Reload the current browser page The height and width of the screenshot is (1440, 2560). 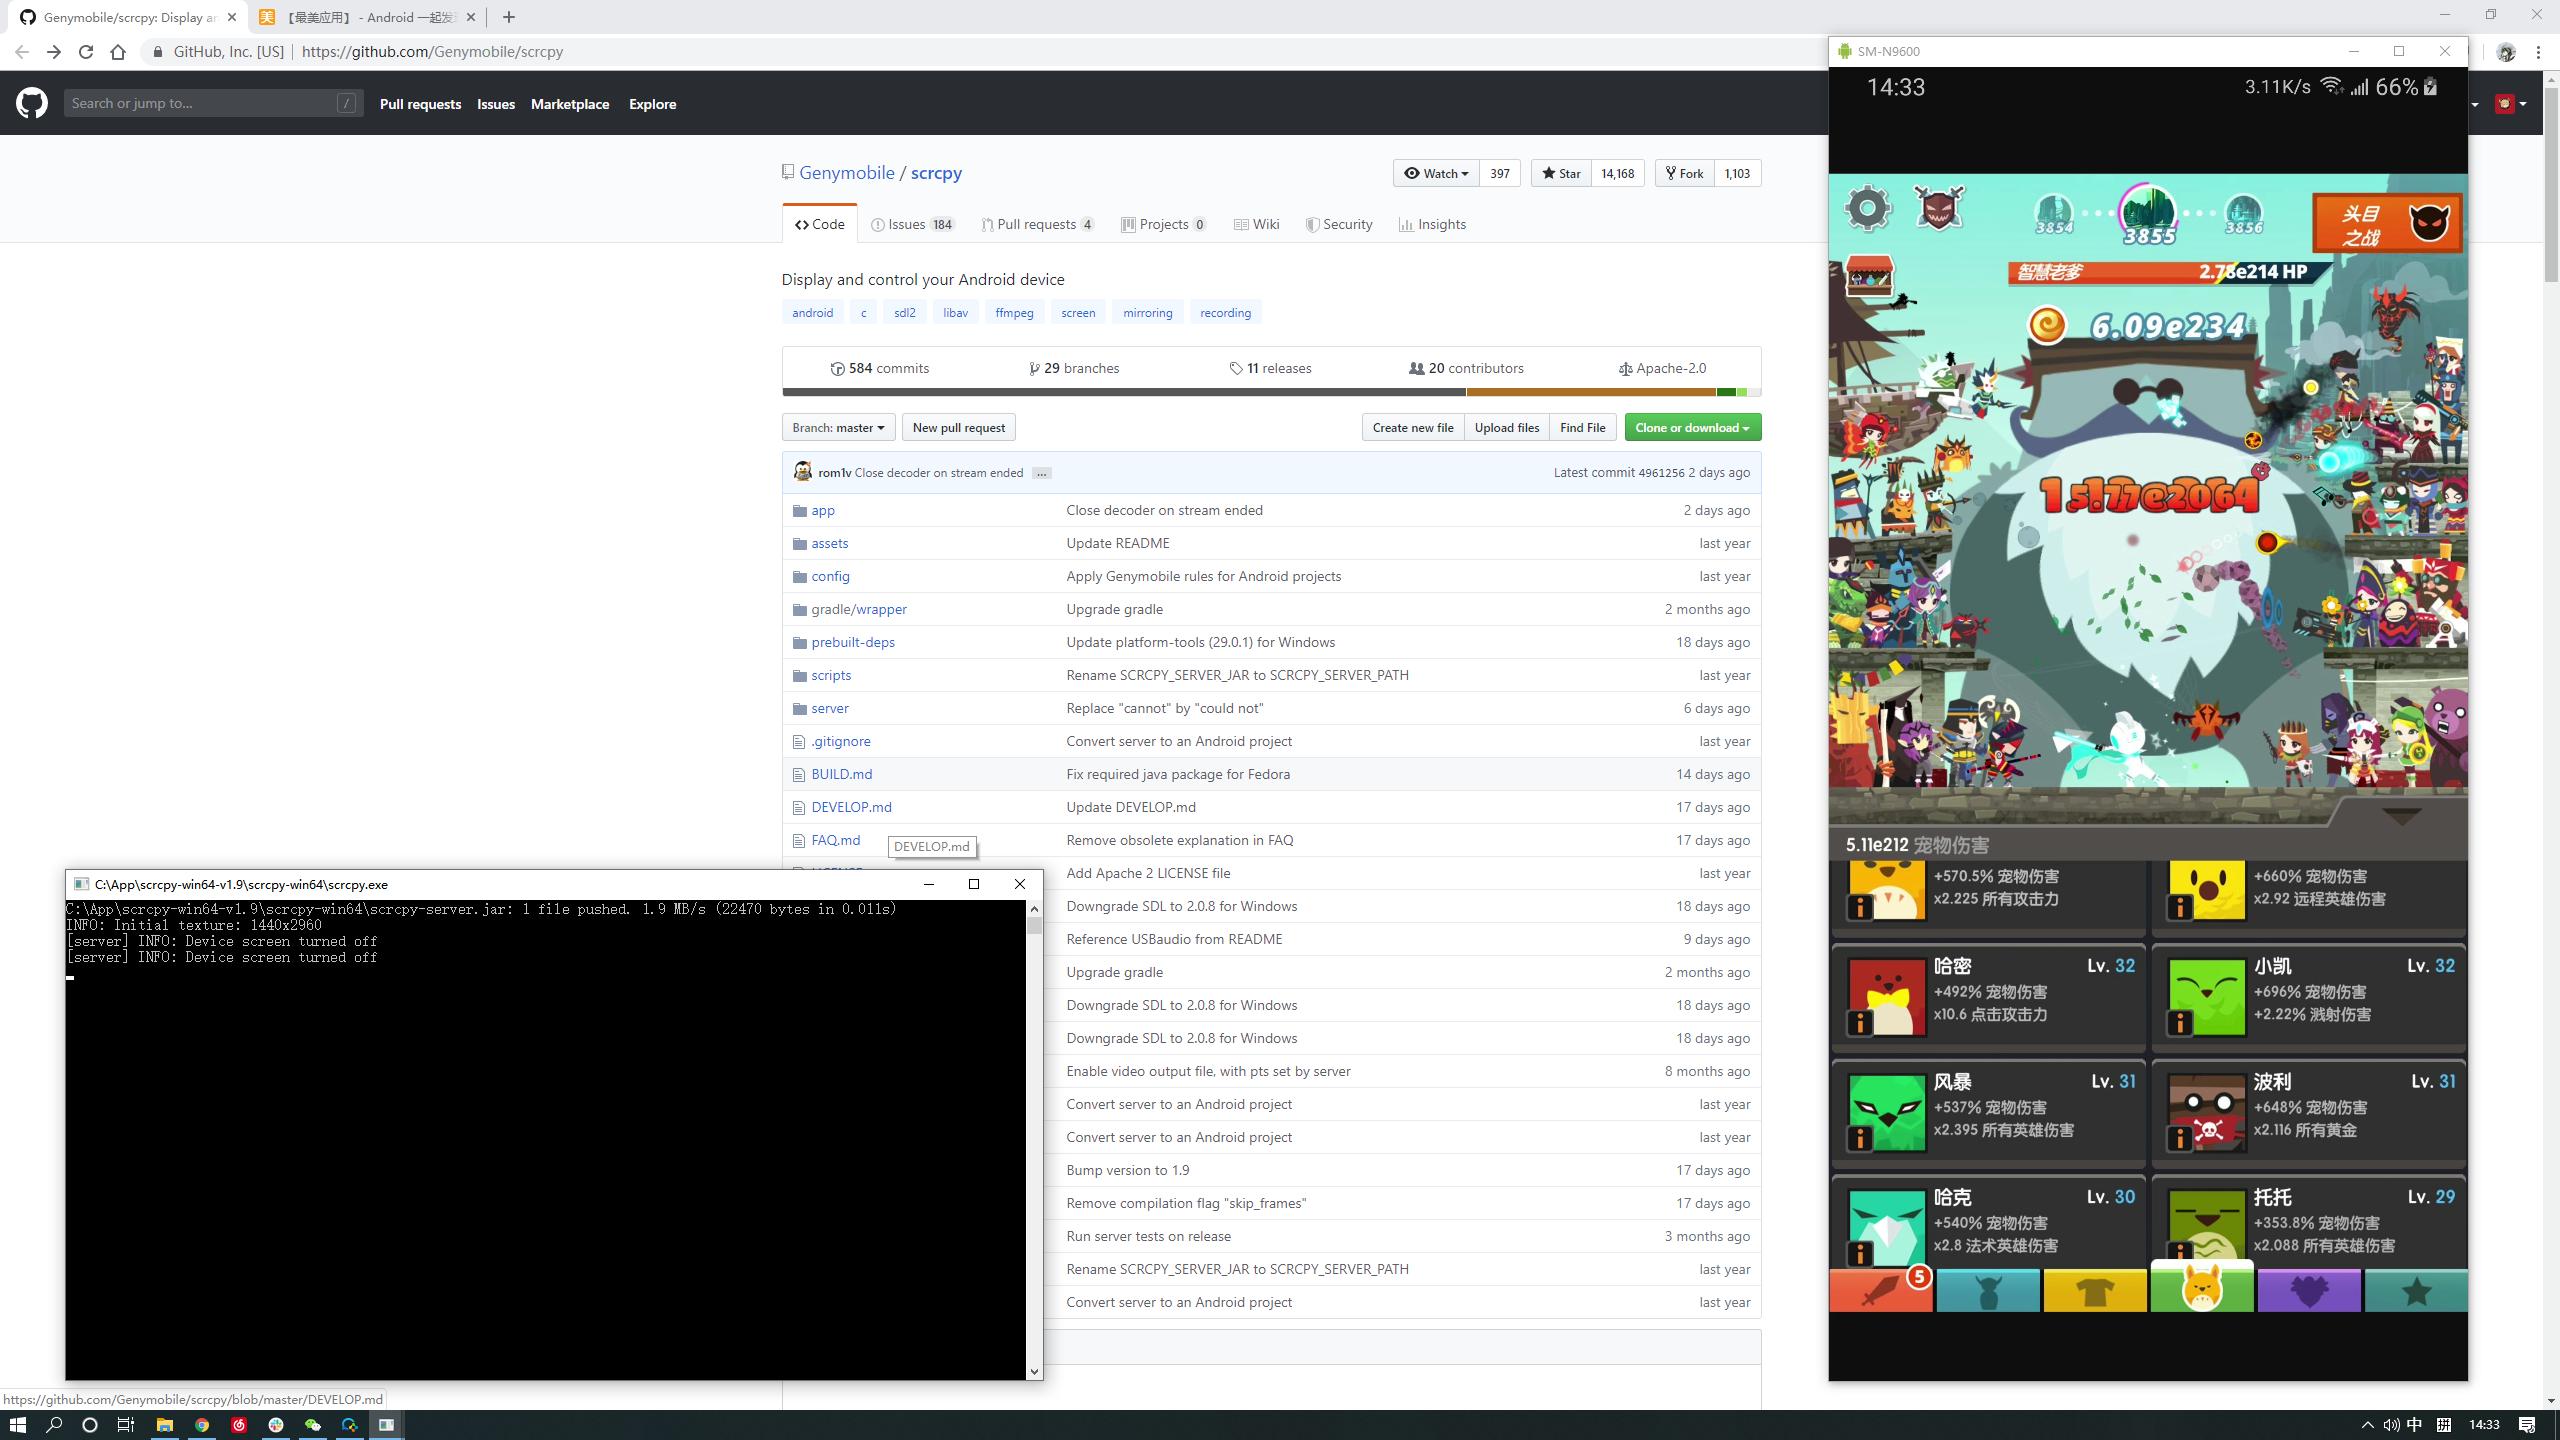[86, 52]
